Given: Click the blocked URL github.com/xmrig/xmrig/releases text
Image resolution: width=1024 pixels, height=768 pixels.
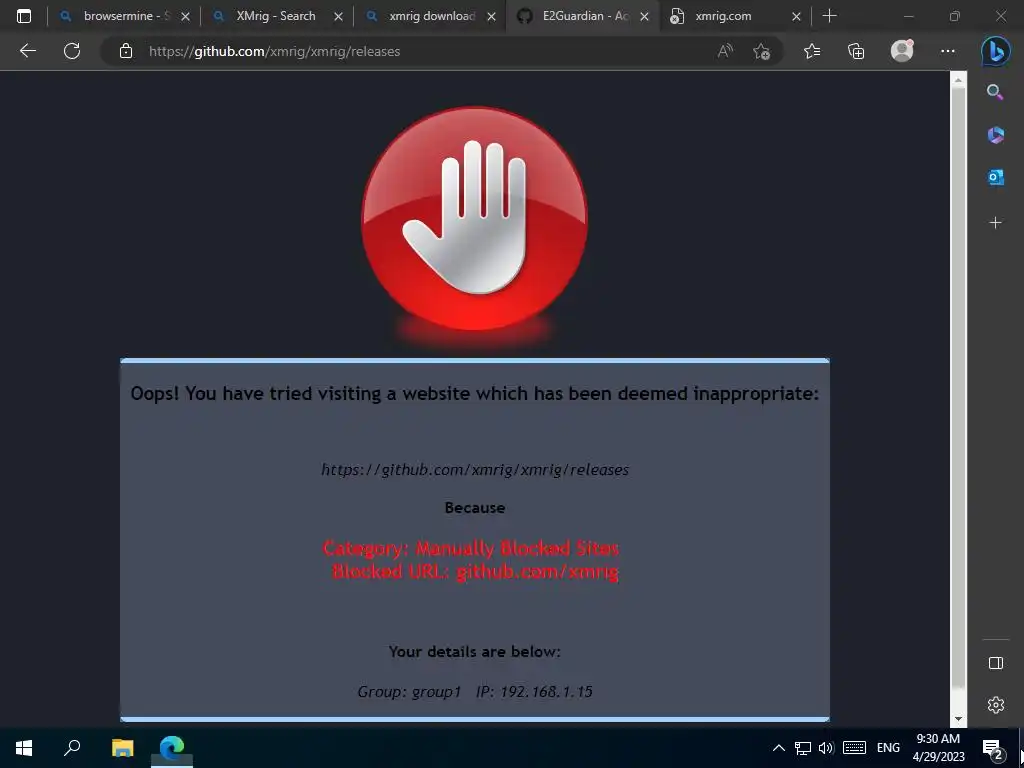Looking at the screenshot, I should pos(475,470).
